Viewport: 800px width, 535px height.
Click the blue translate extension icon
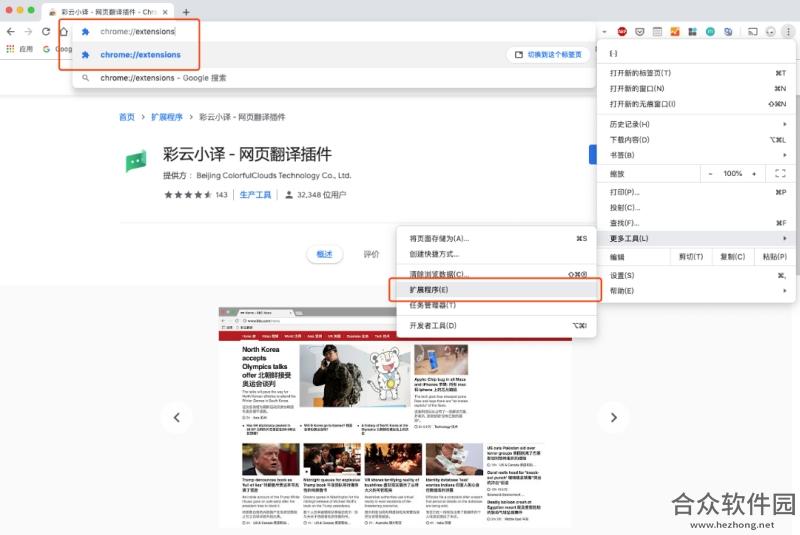click(x=728, y=32)
